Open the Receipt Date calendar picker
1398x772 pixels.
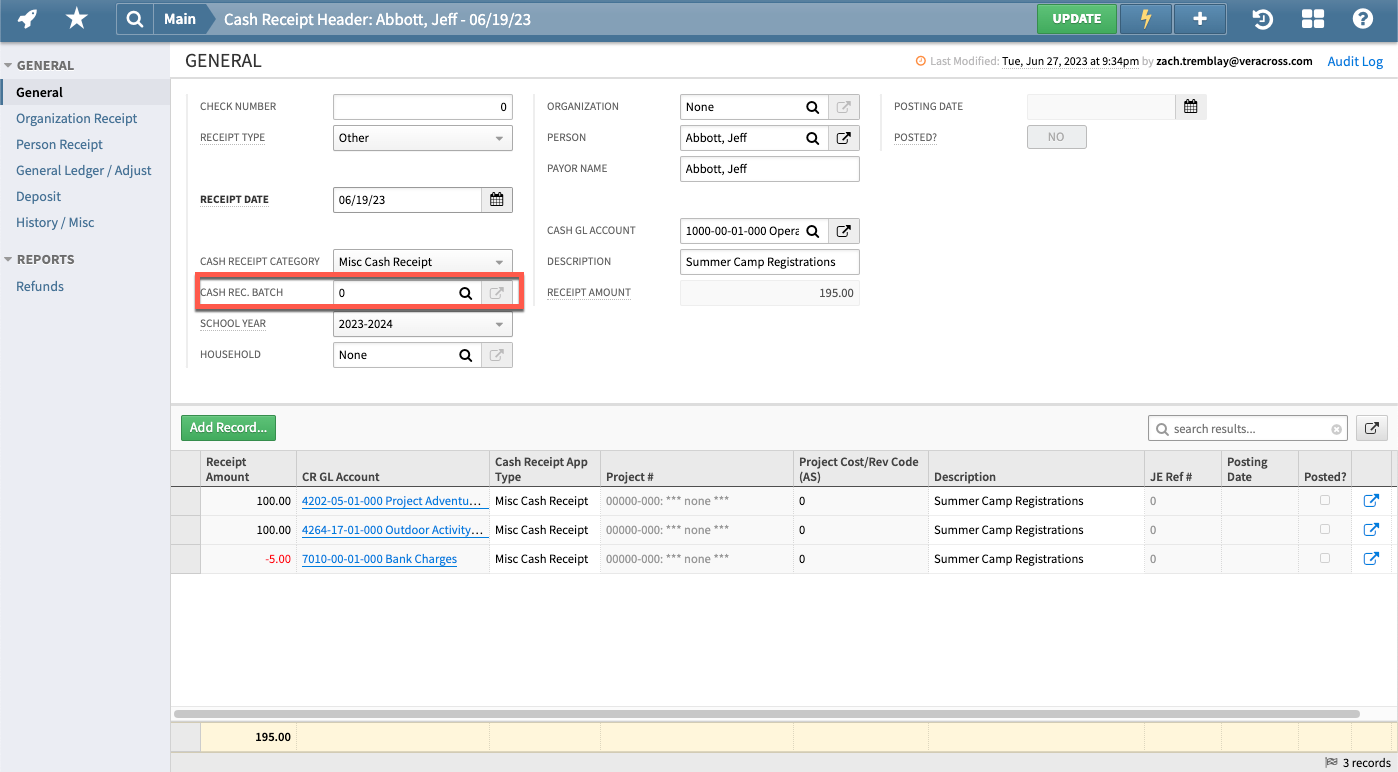coord(496,199)
